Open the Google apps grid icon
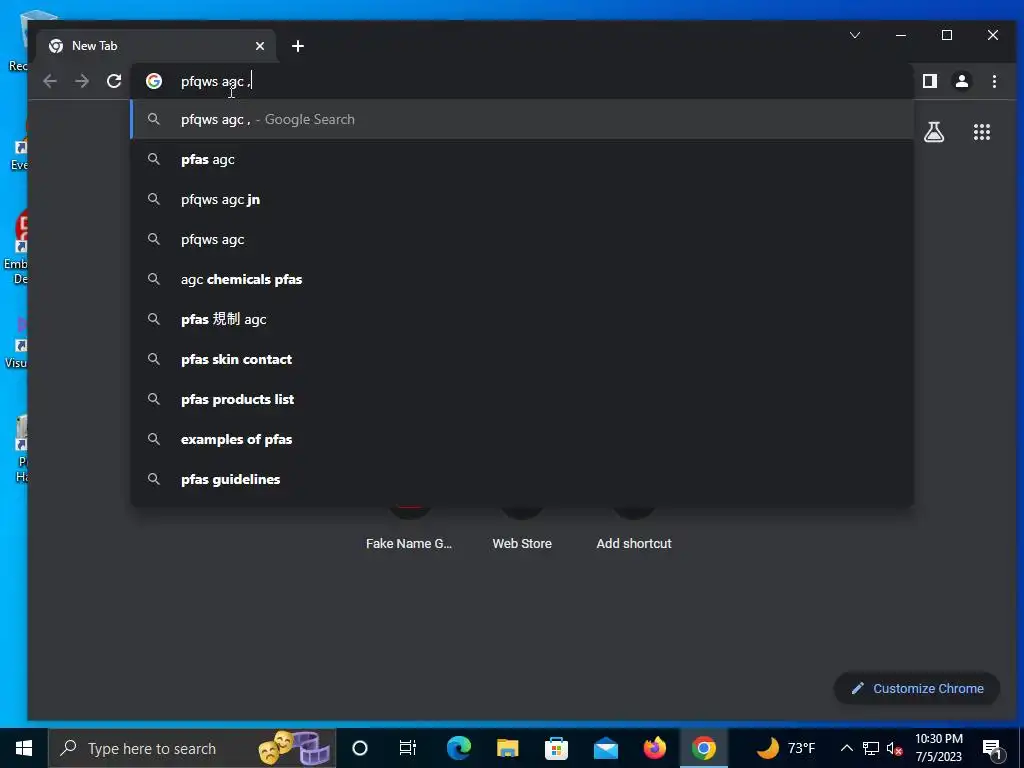This screenshot has height=768, width=1024. pos(982,133)
